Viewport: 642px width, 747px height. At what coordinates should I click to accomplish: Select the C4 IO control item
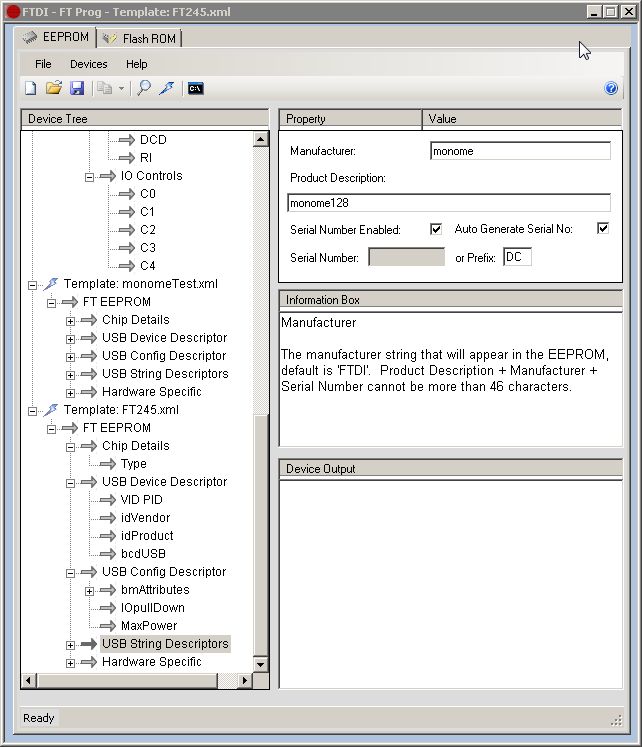[148, 266]
